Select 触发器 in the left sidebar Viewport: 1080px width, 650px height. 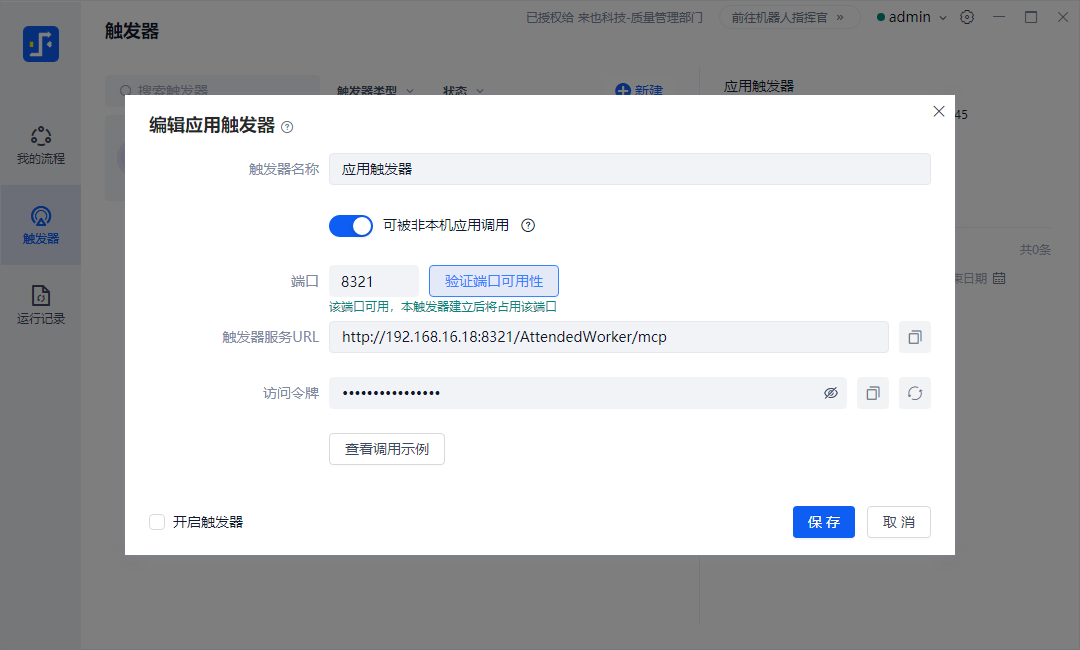point(40,225)
